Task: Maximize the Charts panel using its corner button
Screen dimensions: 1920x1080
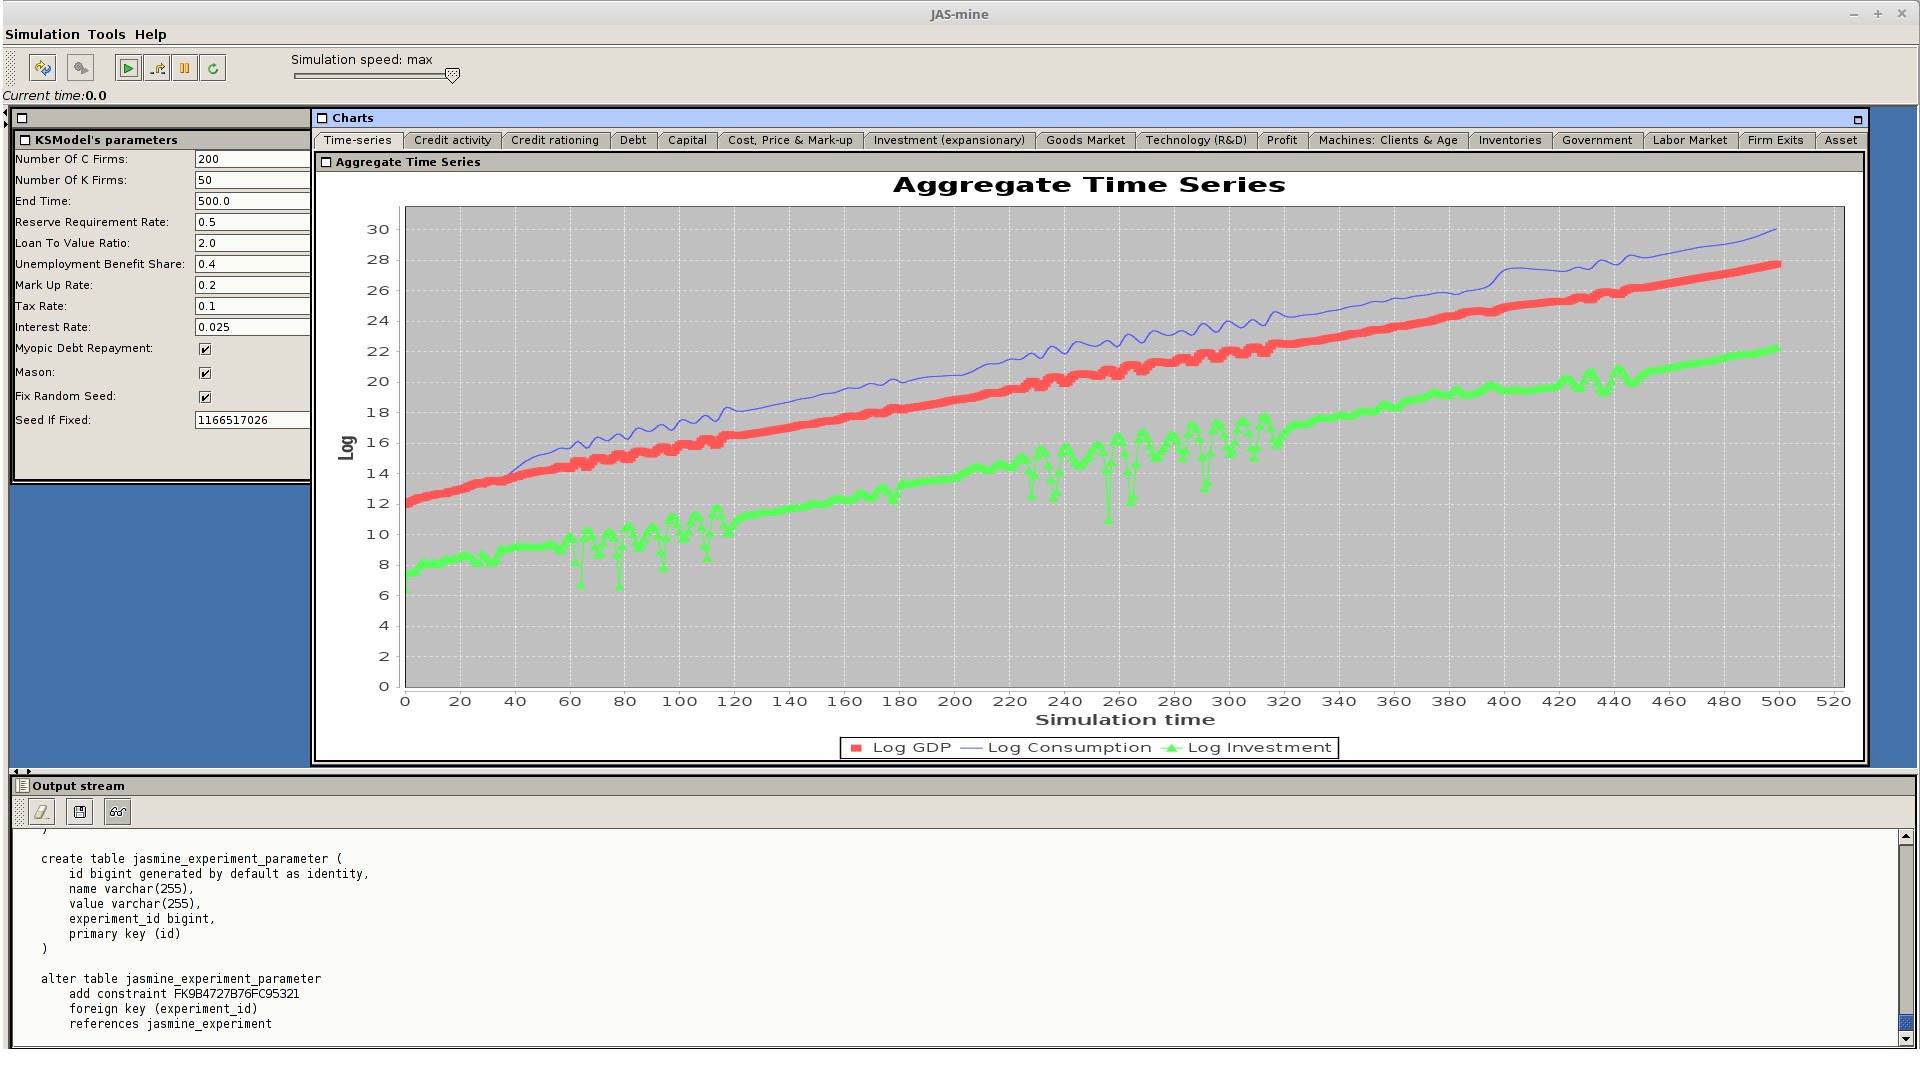Action: (1858, 120)
